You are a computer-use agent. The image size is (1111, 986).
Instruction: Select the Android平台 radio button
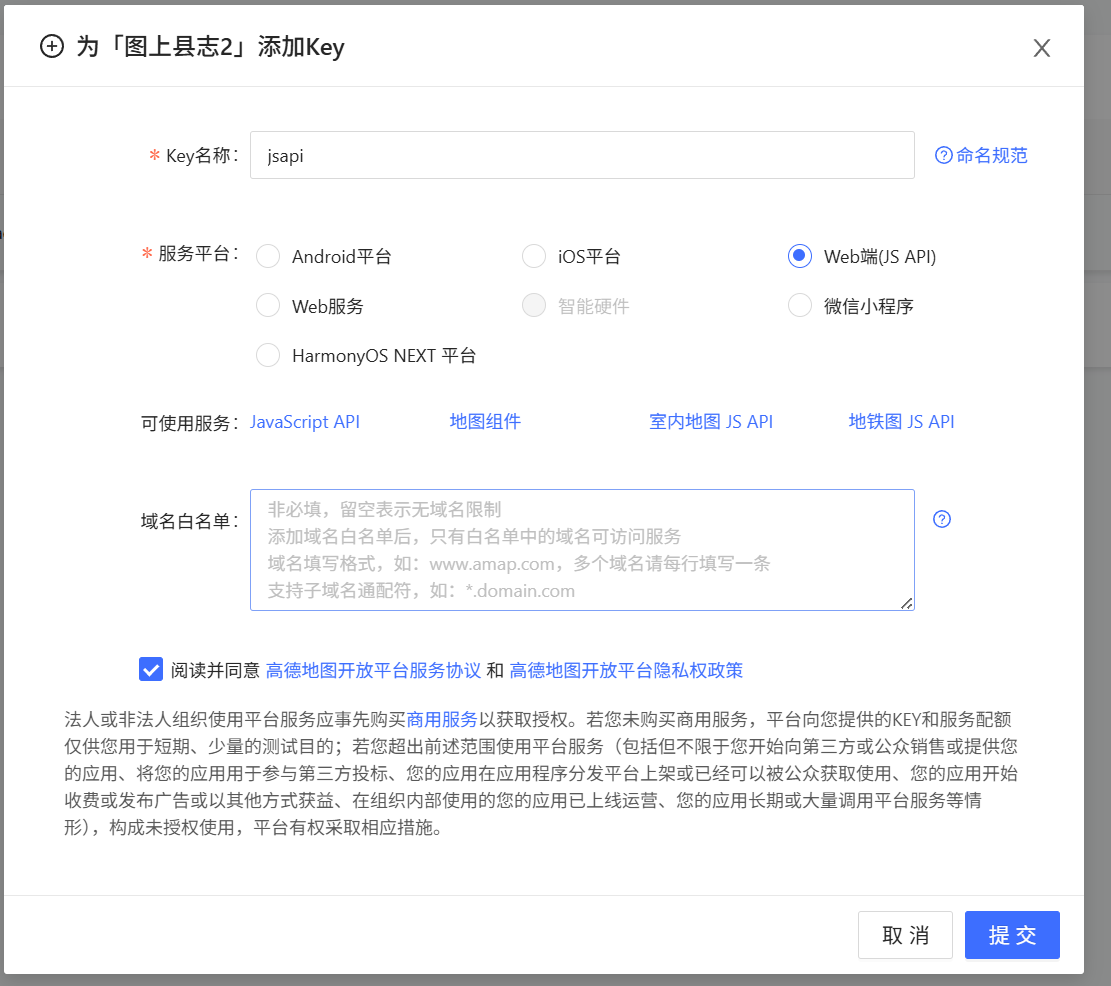point(268,256)
